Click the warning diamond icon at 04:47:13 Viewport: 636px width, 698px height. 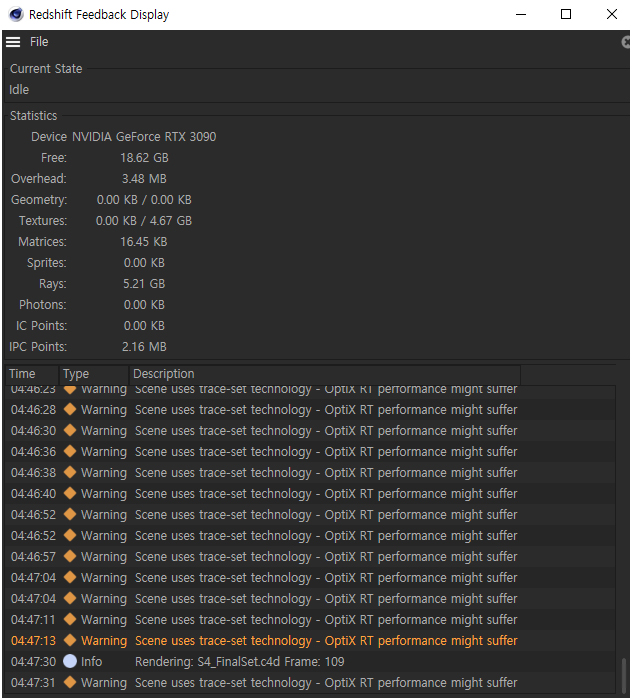(x=70, y=640)
